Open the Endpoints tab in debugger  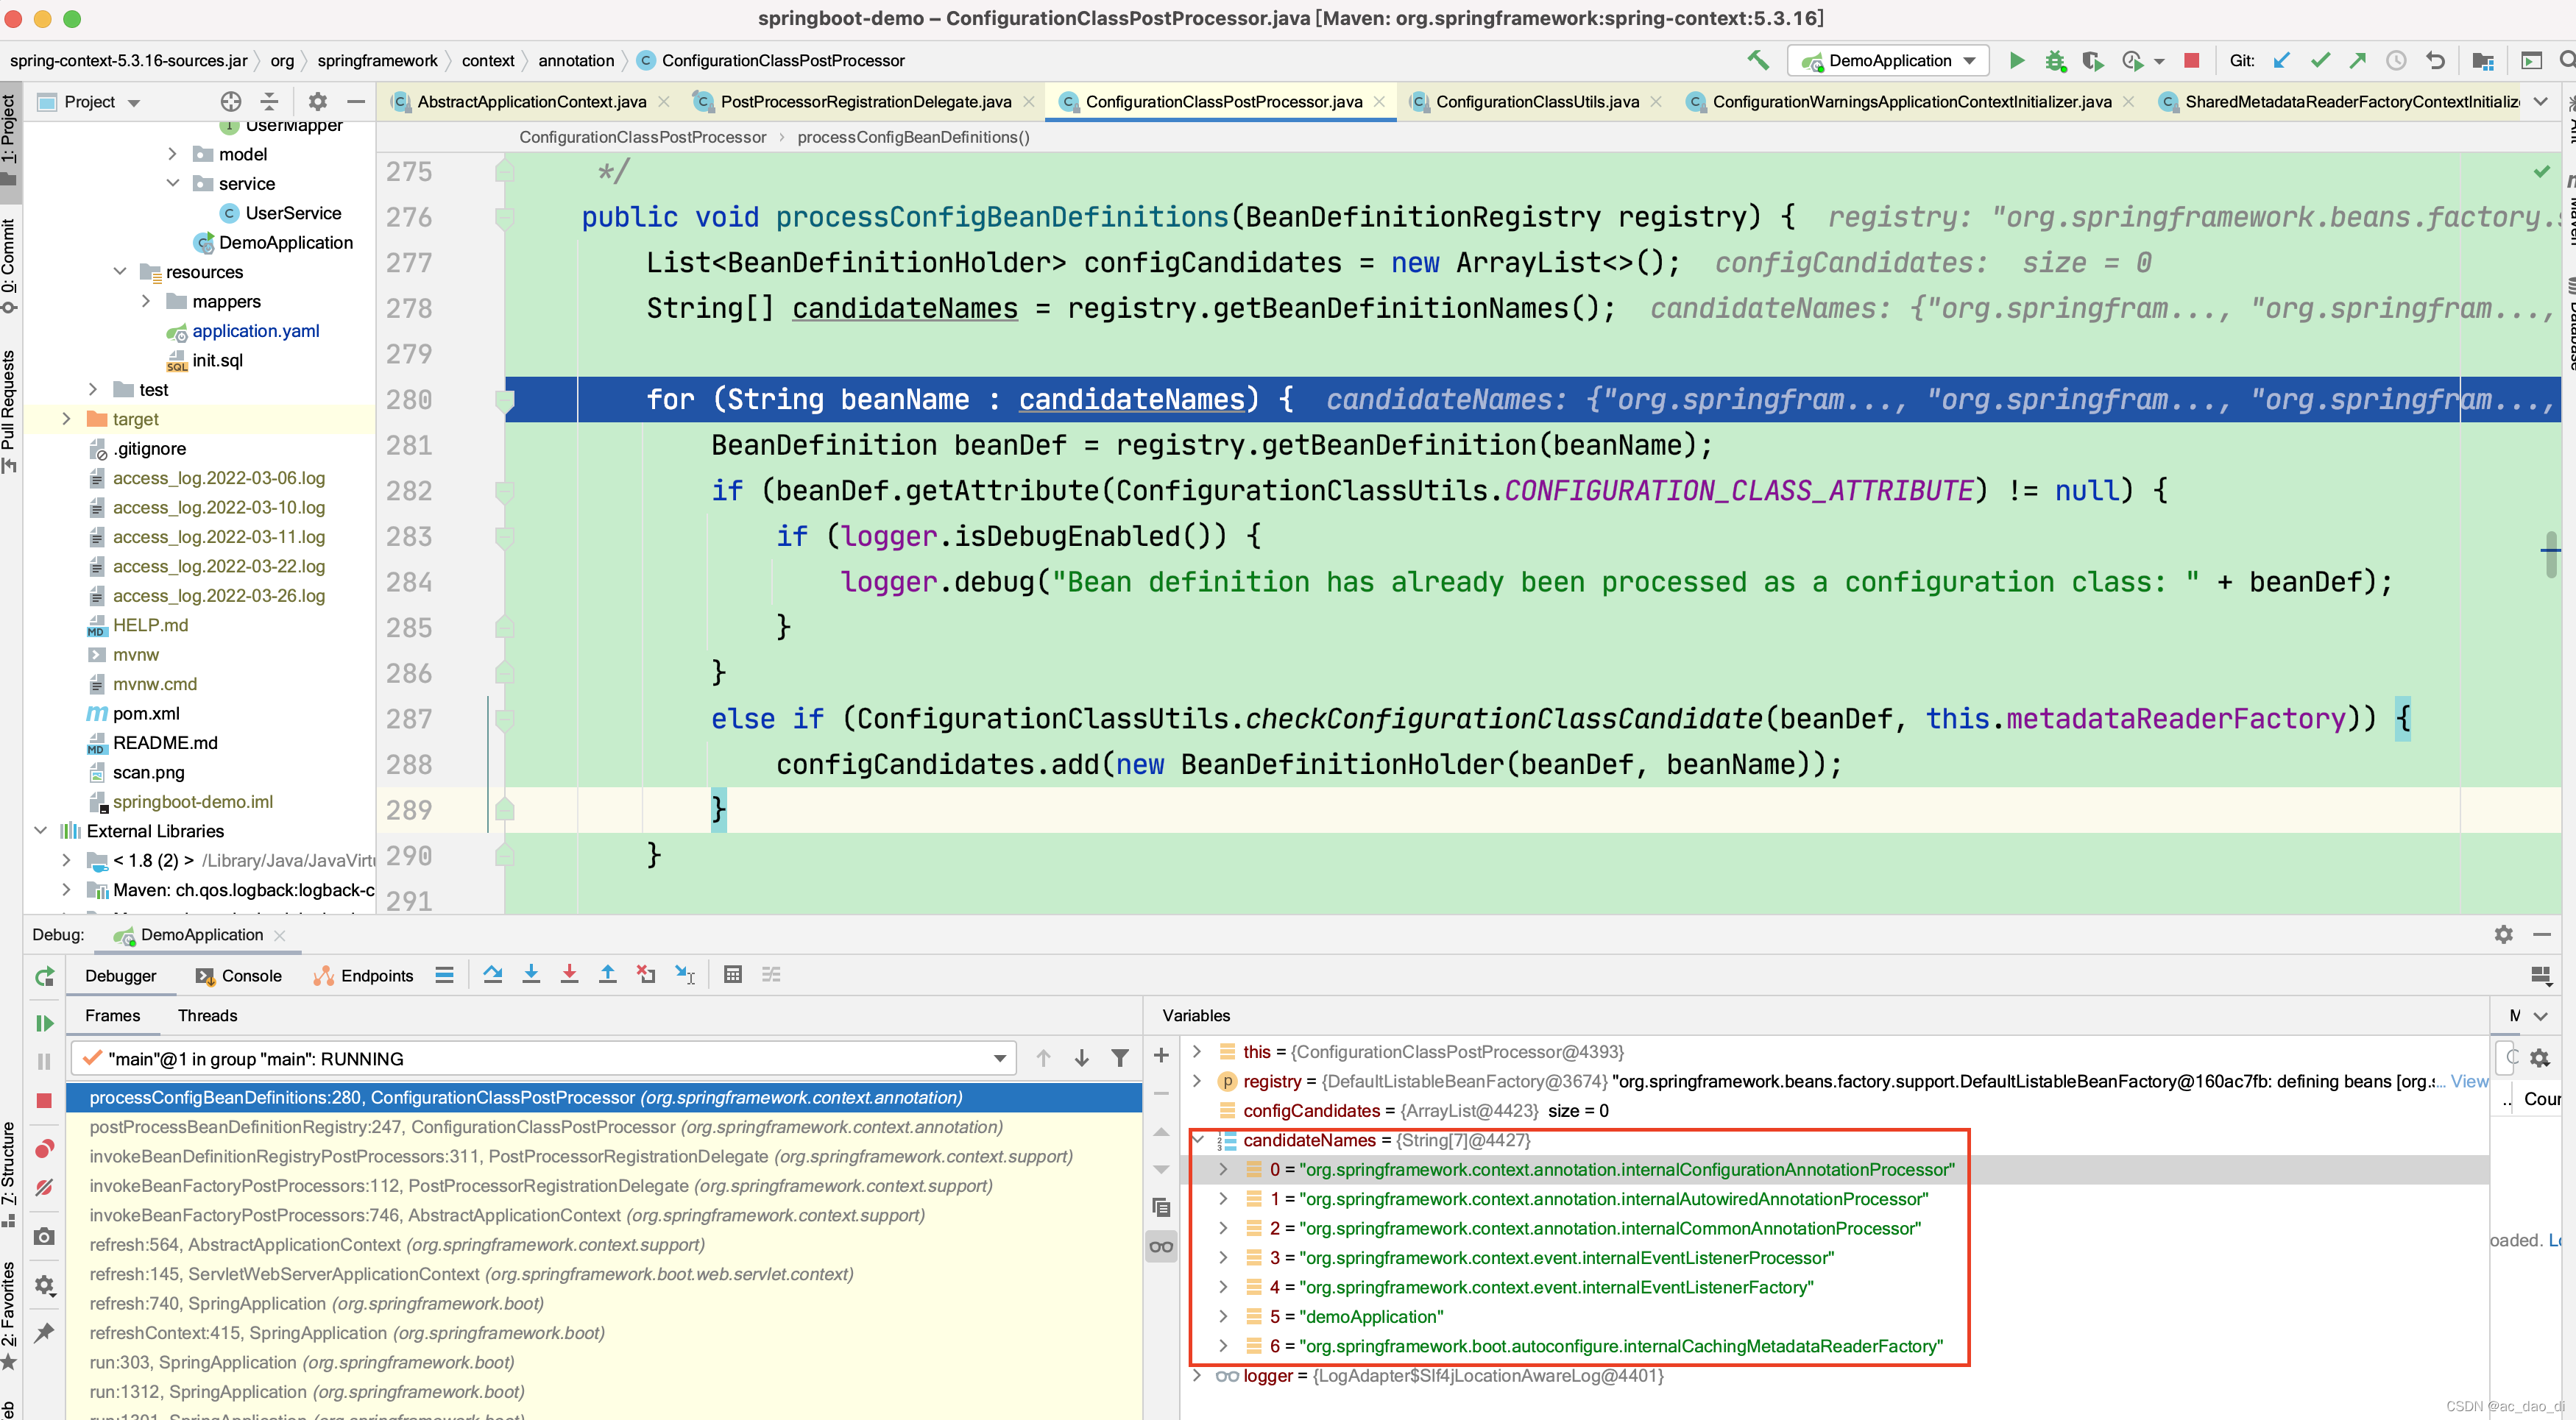click(x=363, y=976)
